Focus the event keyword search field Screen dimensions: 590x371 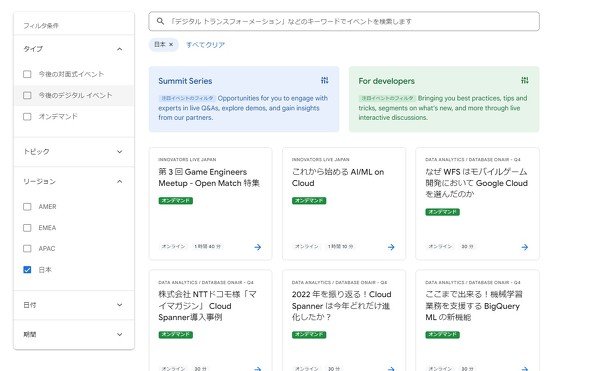[x=344, y=21]
